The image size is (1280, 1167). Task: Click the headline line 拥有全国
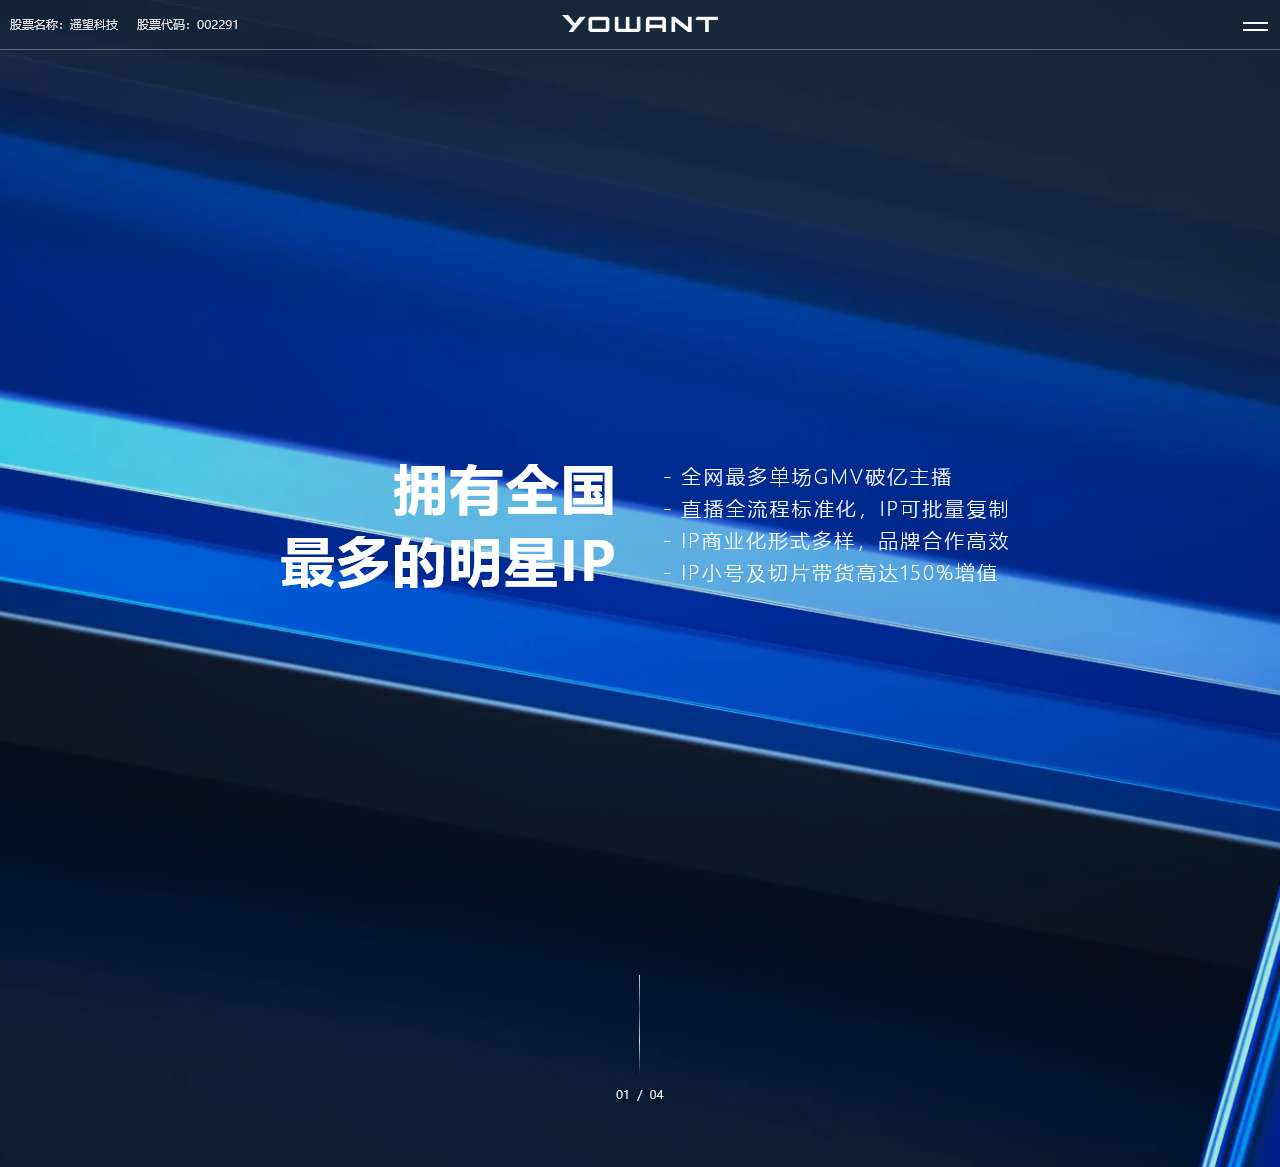[504, 490]
